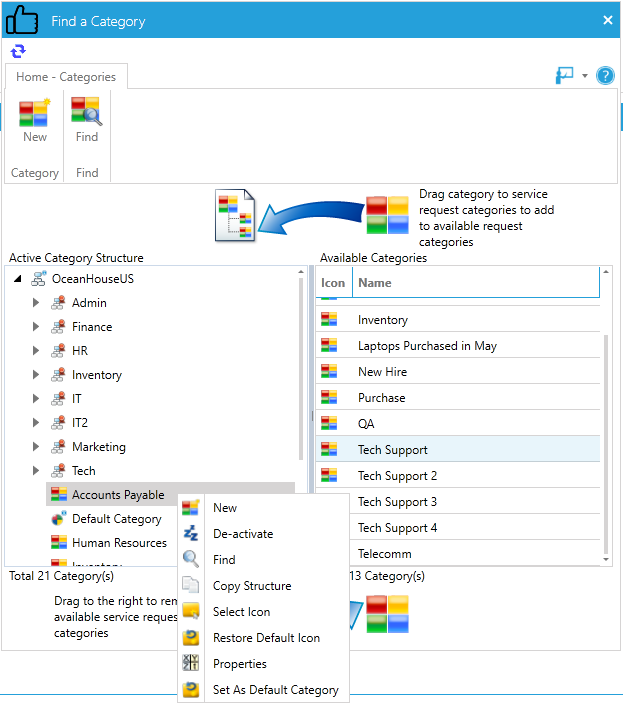Click the Find category ribbon icon
Image resolution: width=623 pixels, height=705 pixels.
87,113
